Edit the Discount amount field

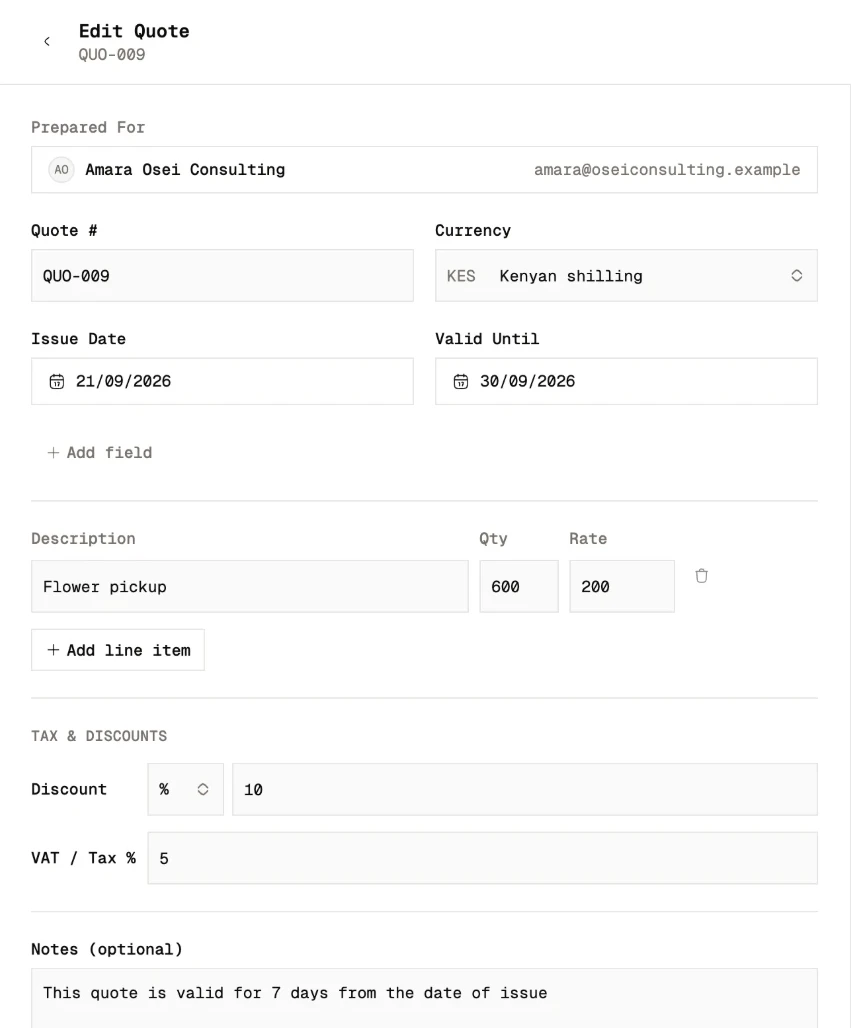click(x=525, y=789)
